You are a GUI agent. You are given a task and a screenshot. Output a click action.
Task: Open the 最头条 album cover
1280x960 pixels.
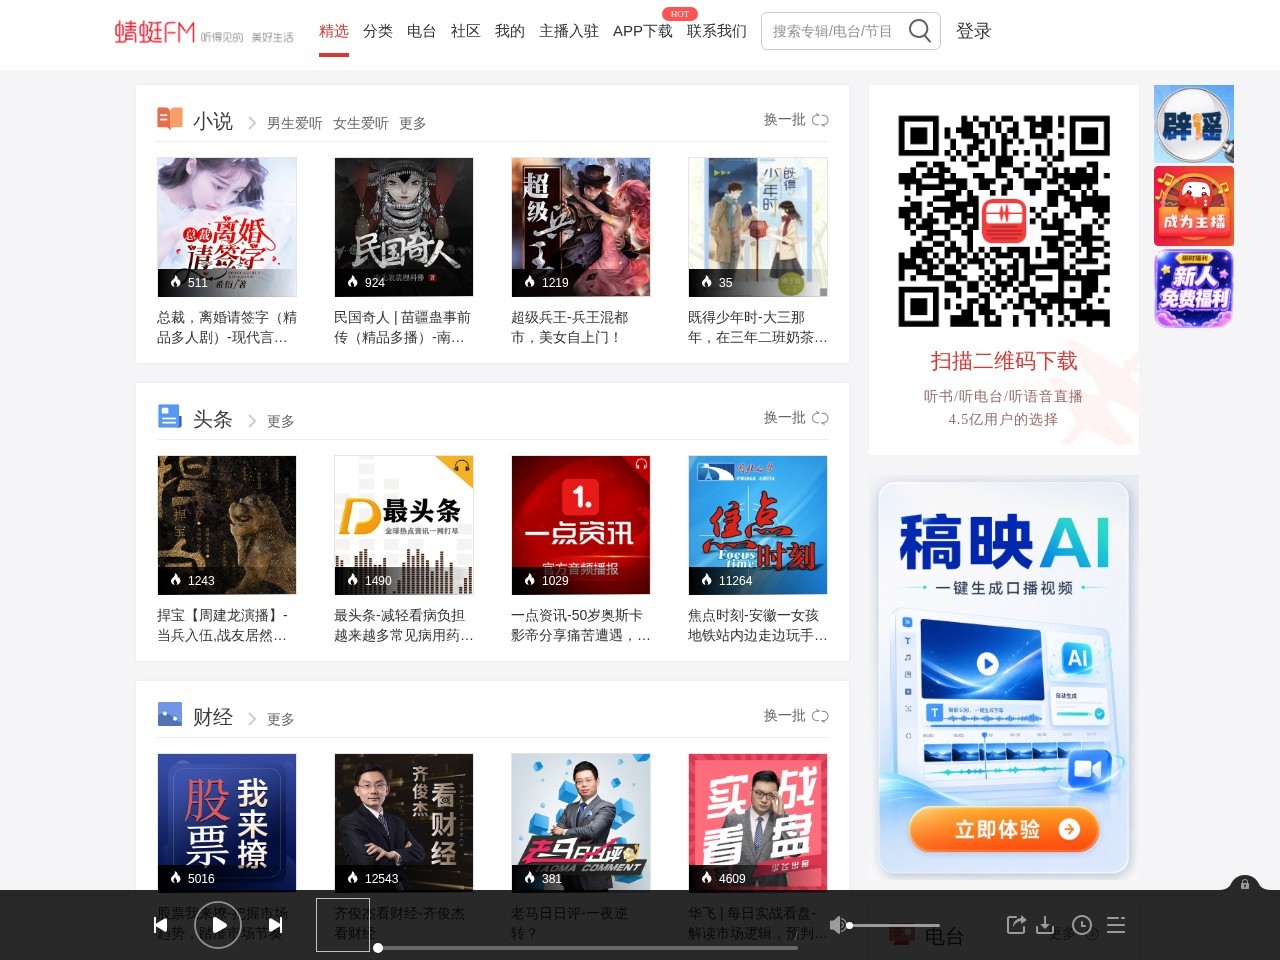click(404, 525)
